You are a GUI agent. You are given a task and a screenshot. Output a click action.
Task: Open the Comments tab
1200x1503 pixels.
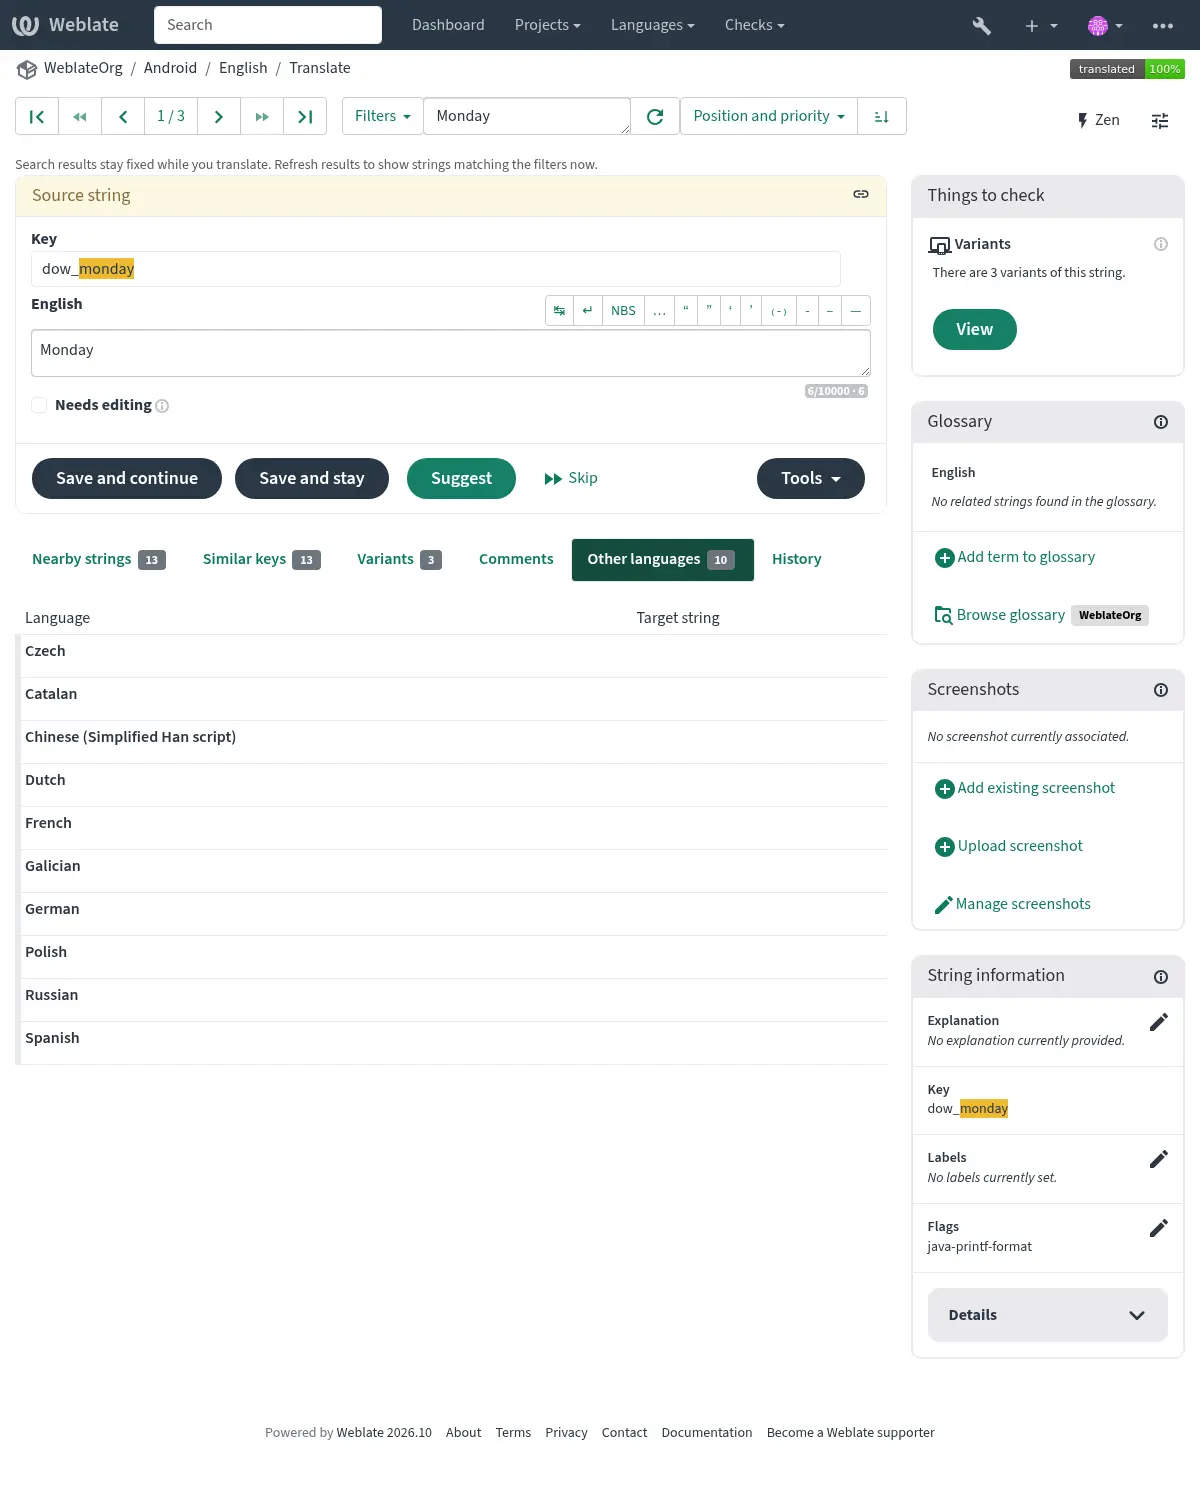[x=516, y=560]
